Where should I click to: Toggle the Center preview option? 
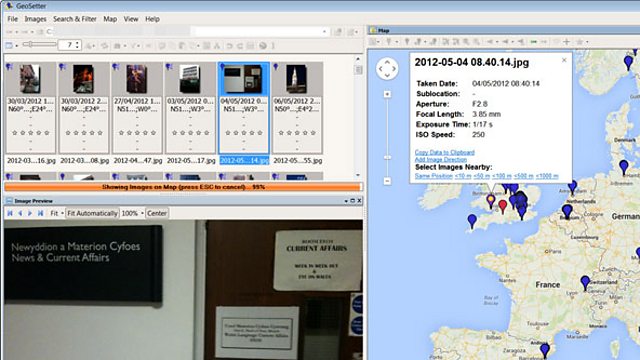click(157, 213)
